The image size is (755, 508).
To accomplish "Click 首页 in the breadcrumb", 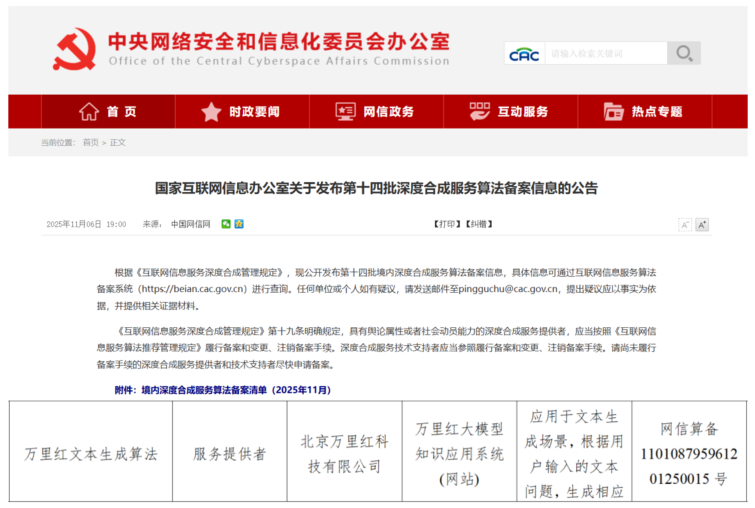I will [90, 143].
